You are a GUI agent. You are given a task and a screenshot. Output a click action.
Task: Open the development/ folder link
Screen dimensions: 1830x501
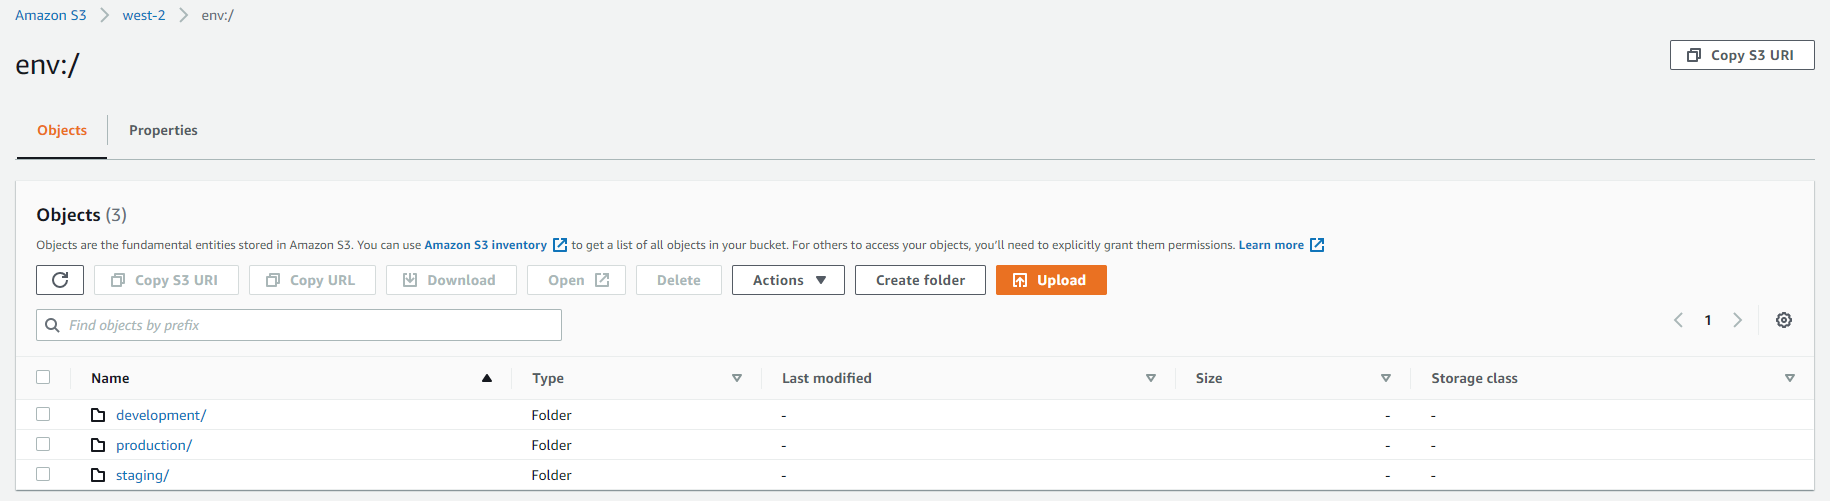tap(161, 415)
